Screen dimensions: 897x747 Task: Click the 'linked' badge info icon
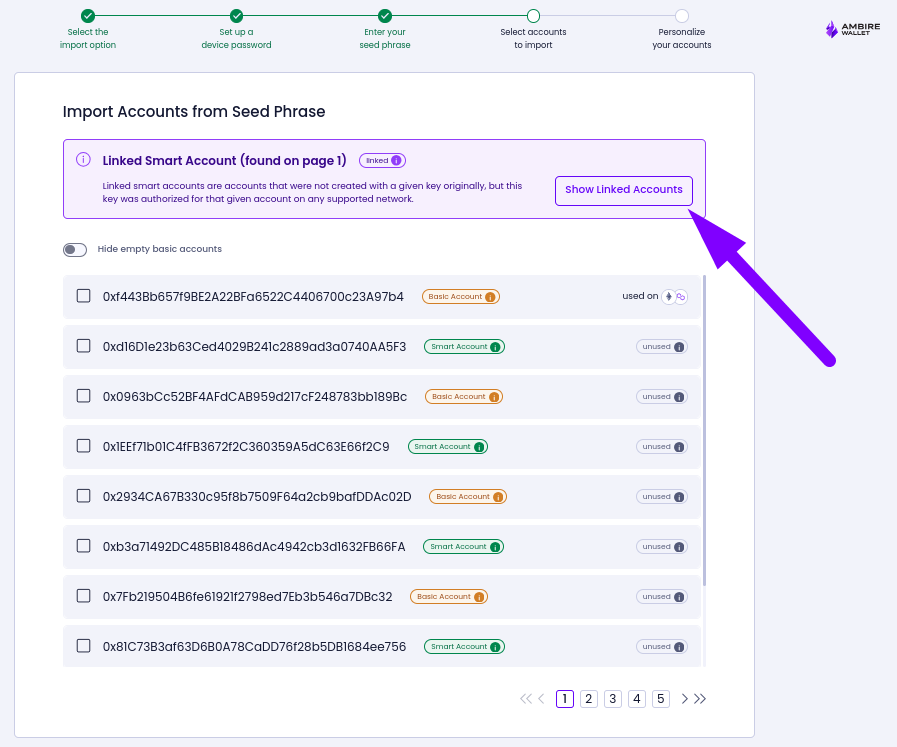coord(396,161)
